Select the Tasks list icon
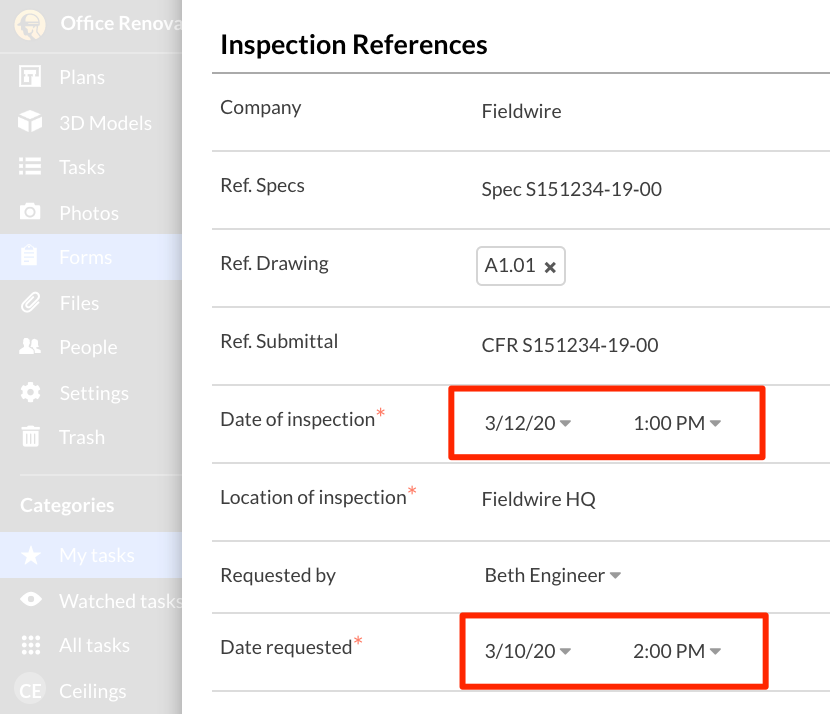 [x=31, y=167]
